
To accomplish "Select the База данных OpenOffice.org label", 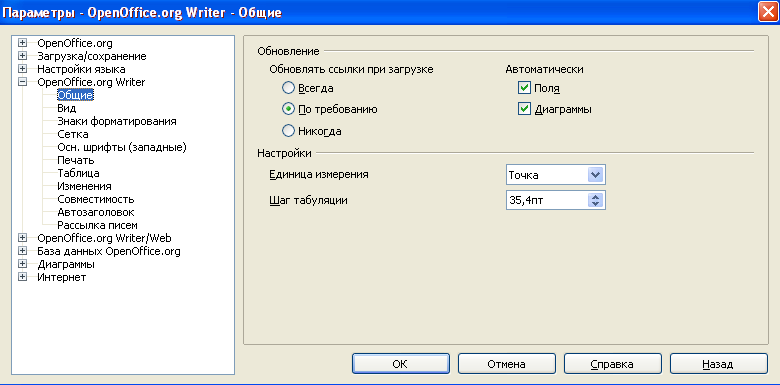I will click(x=108, y=251).
